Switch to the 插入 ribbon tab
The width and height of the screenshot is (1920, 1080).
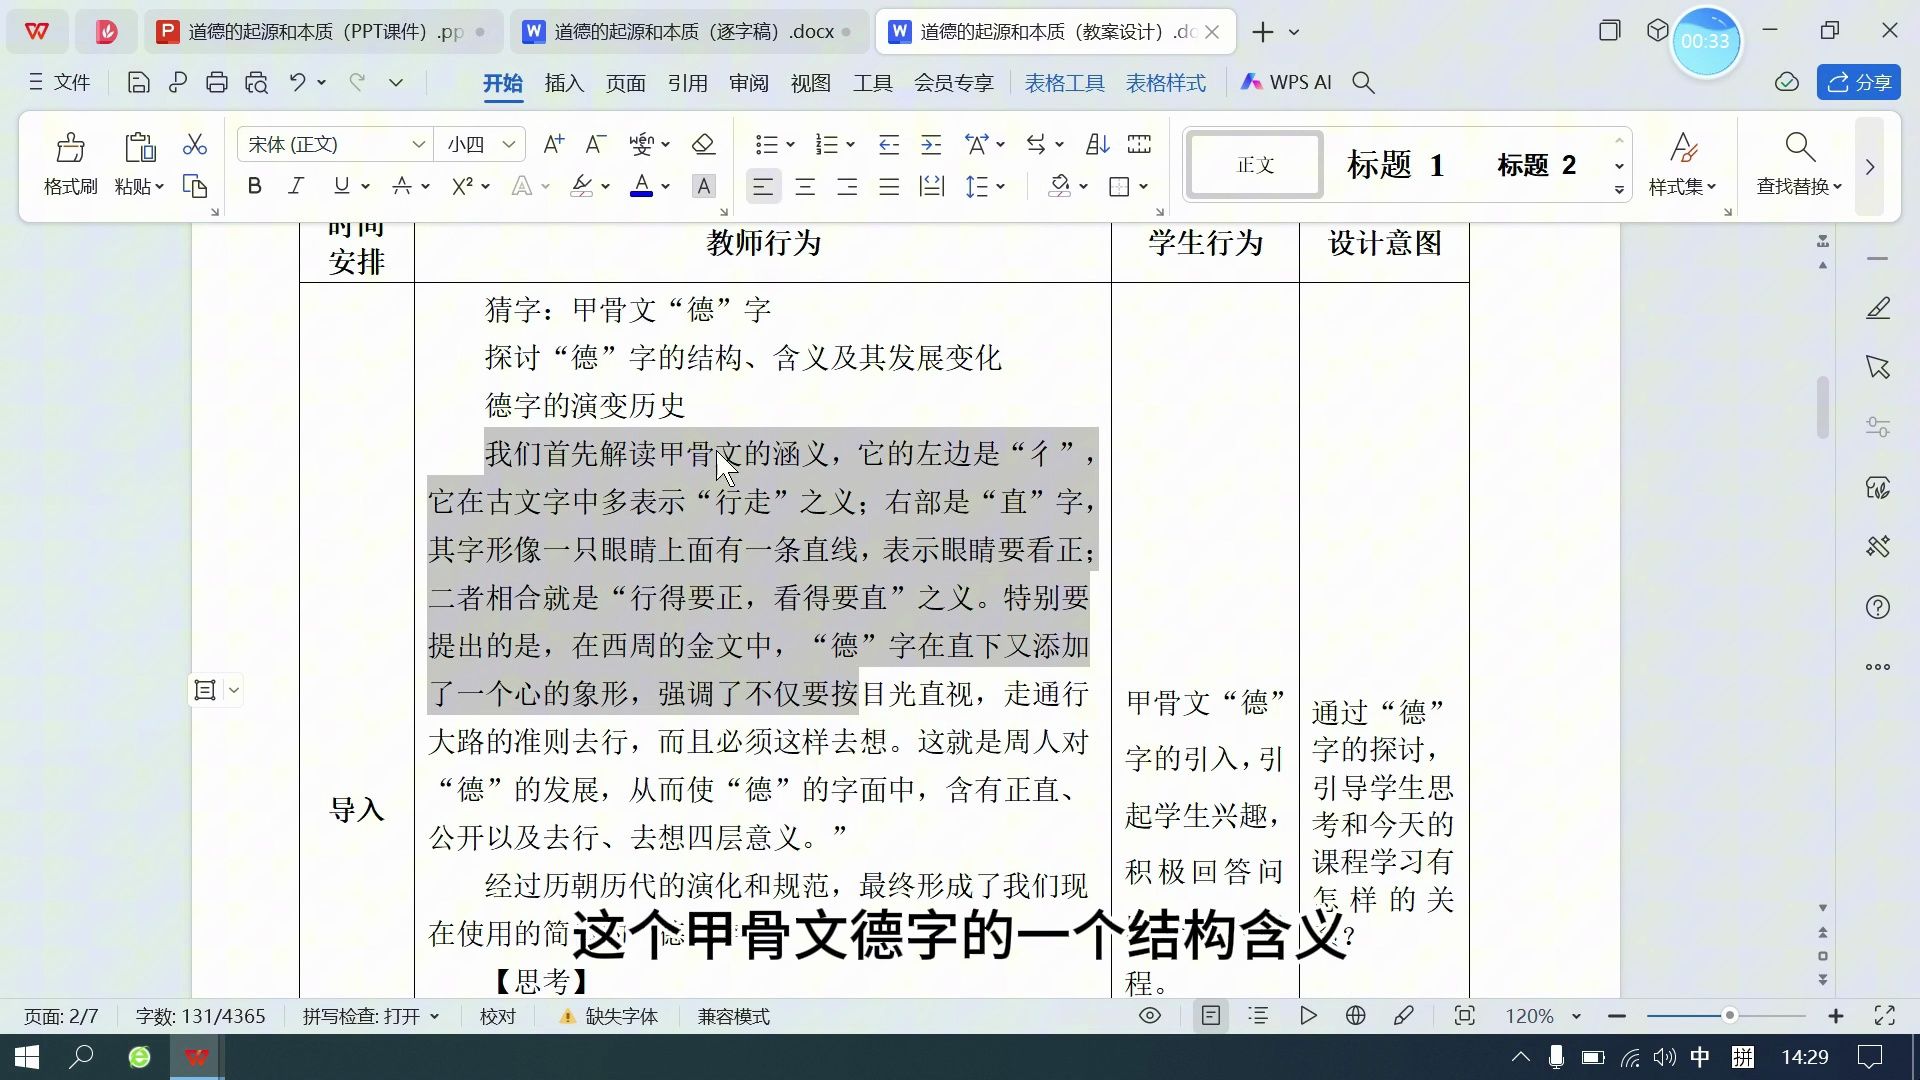tap(564, 83)
